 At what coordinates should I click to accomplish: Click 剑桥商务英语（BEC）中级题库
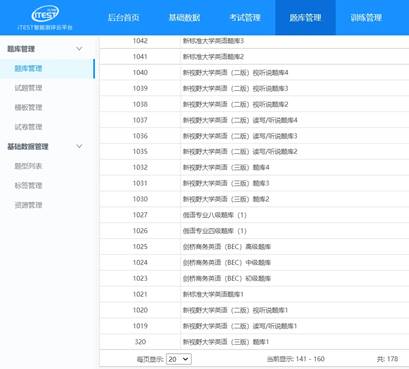click(x=227, y=263)
